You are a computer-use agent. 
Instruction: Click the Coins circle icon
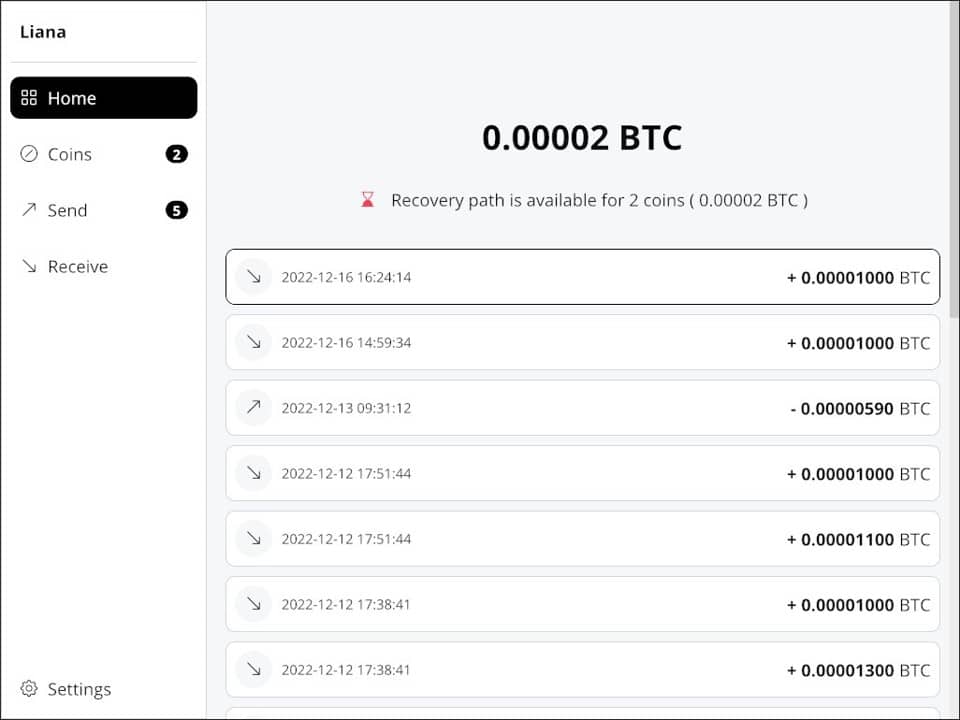[29, 154]
